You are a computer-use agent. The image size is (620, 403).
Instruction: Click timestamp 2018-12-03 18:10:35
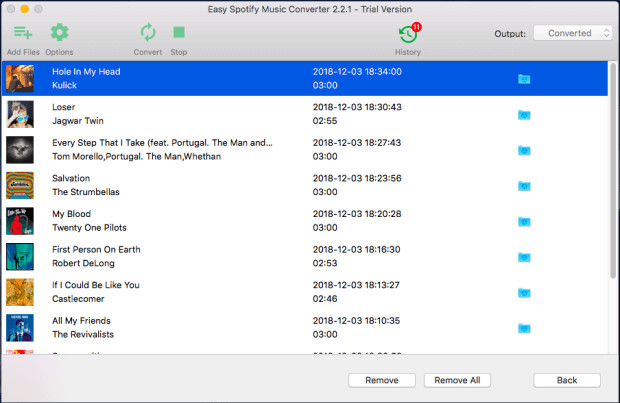[x=356, y=321]
